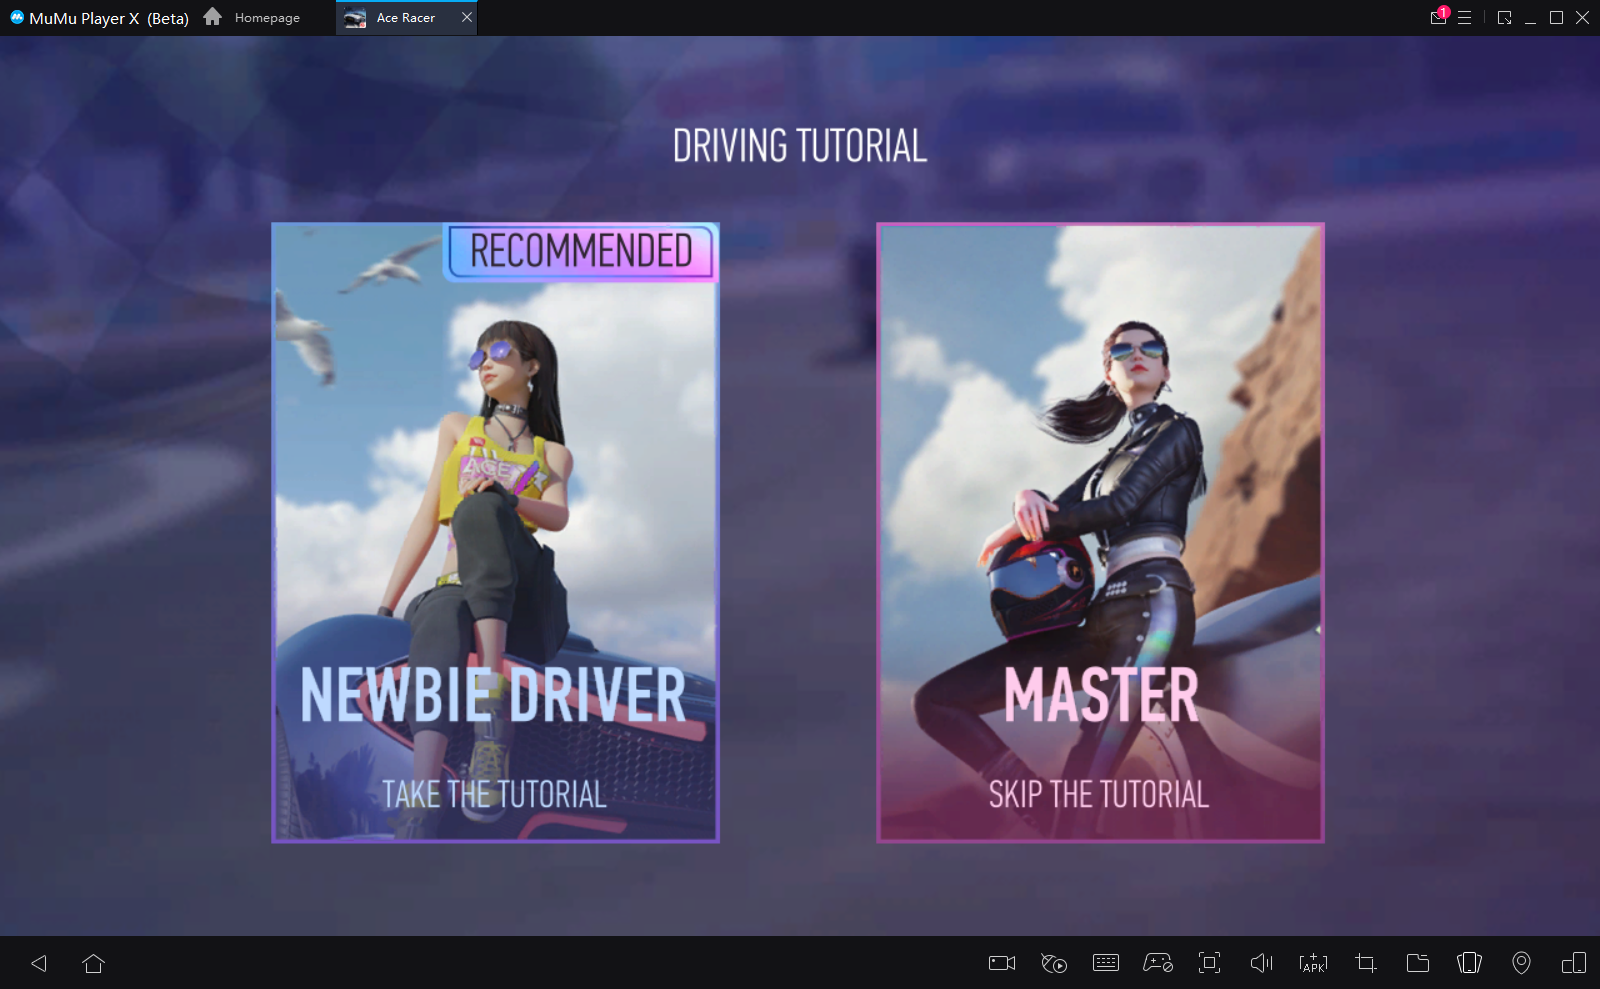Click the window shrink mode icon
1600x989 pixels.
1504,18
